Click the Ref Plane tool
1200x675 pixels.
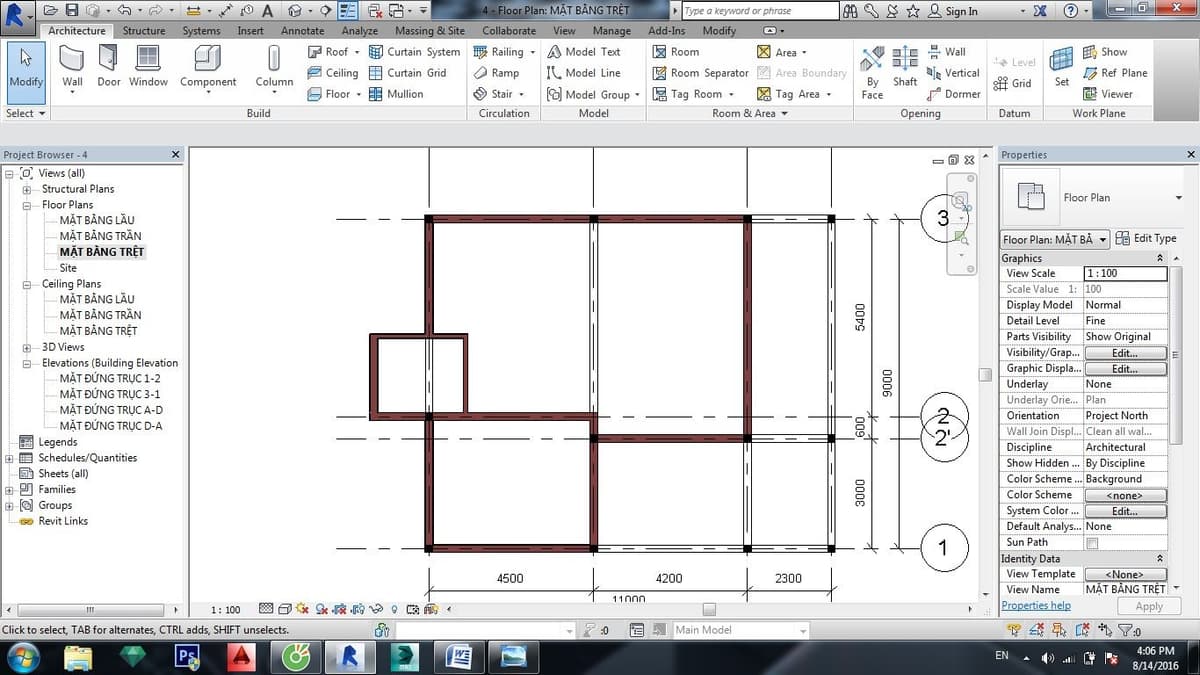pyautogui.click(x=1114, y=73)
